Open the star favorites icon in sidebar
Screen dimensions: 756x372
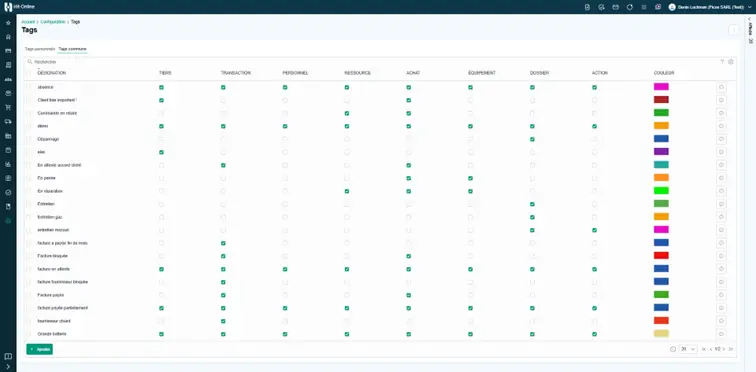click(x=8, y=23)
